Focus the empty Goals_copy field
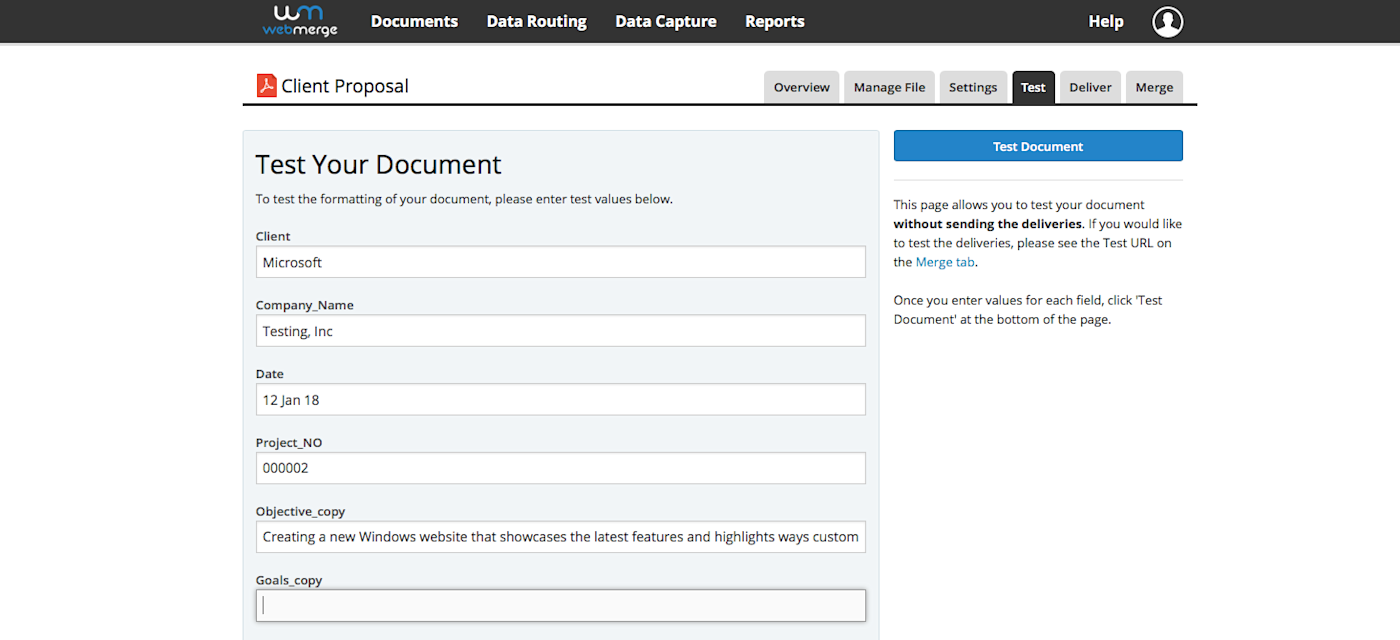 (x=561, y=605)
